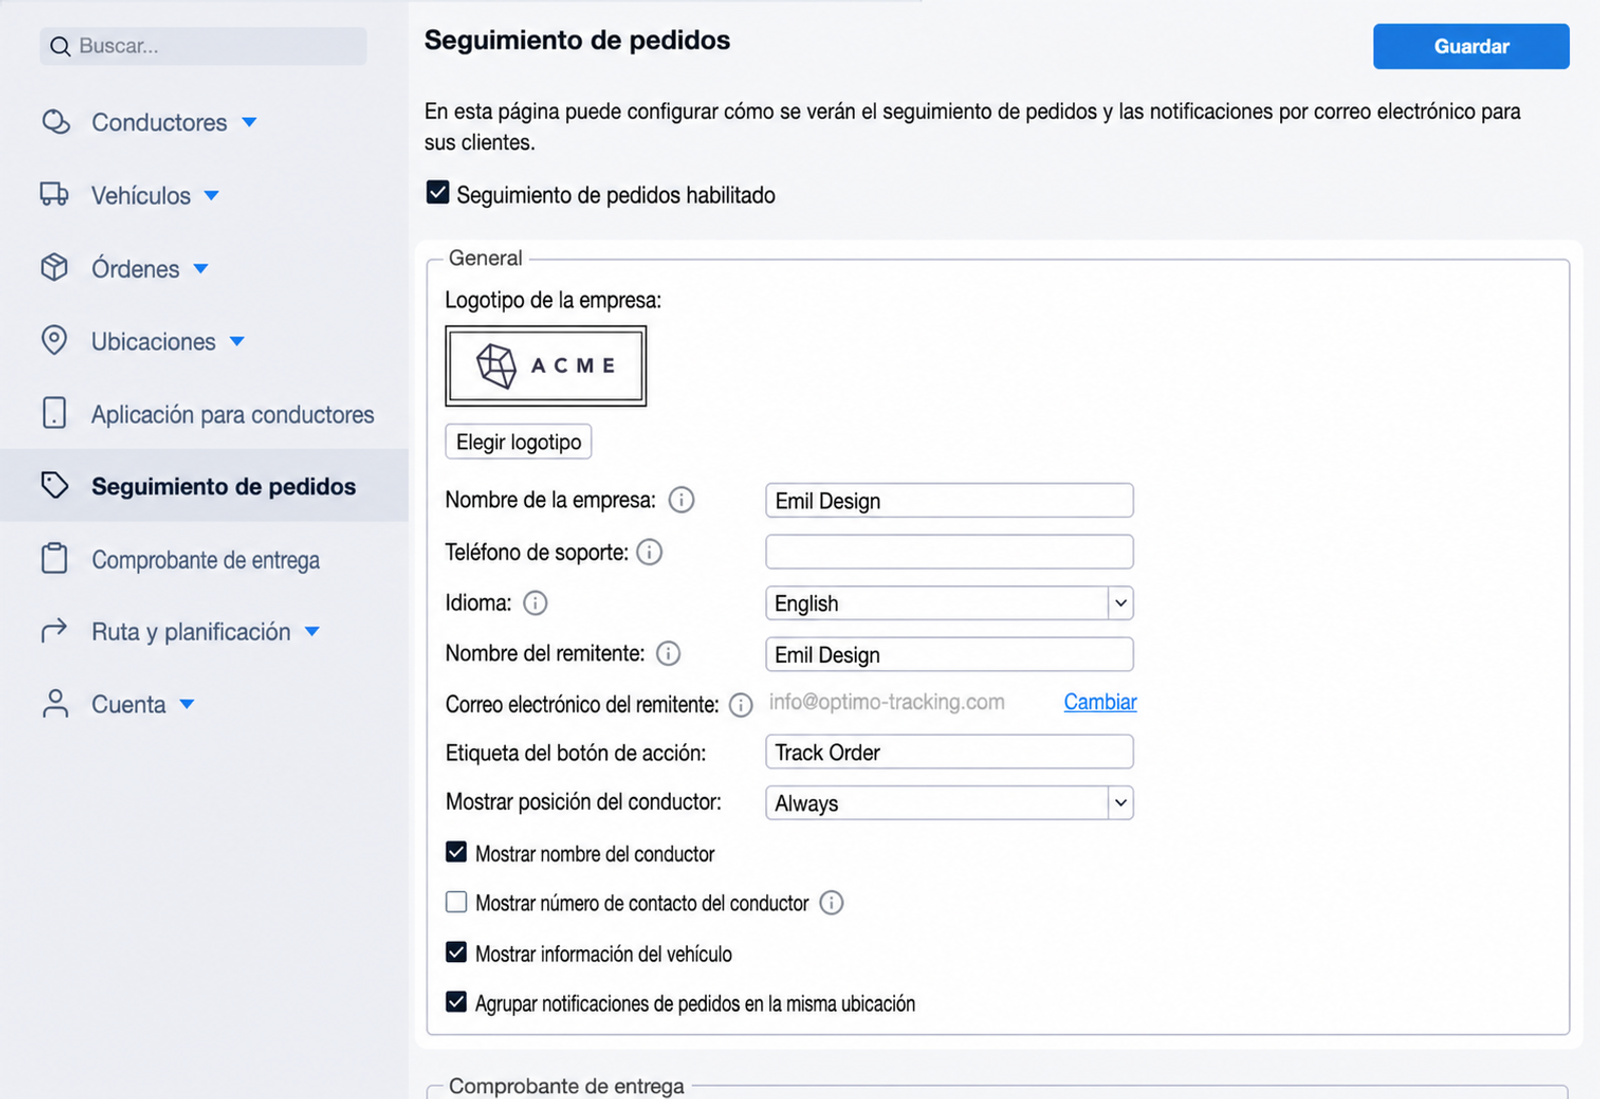The width and height of the screenshot is (1600, 1099).
Task: Open the Idioma English dropdown
Action: coord(949,603)
